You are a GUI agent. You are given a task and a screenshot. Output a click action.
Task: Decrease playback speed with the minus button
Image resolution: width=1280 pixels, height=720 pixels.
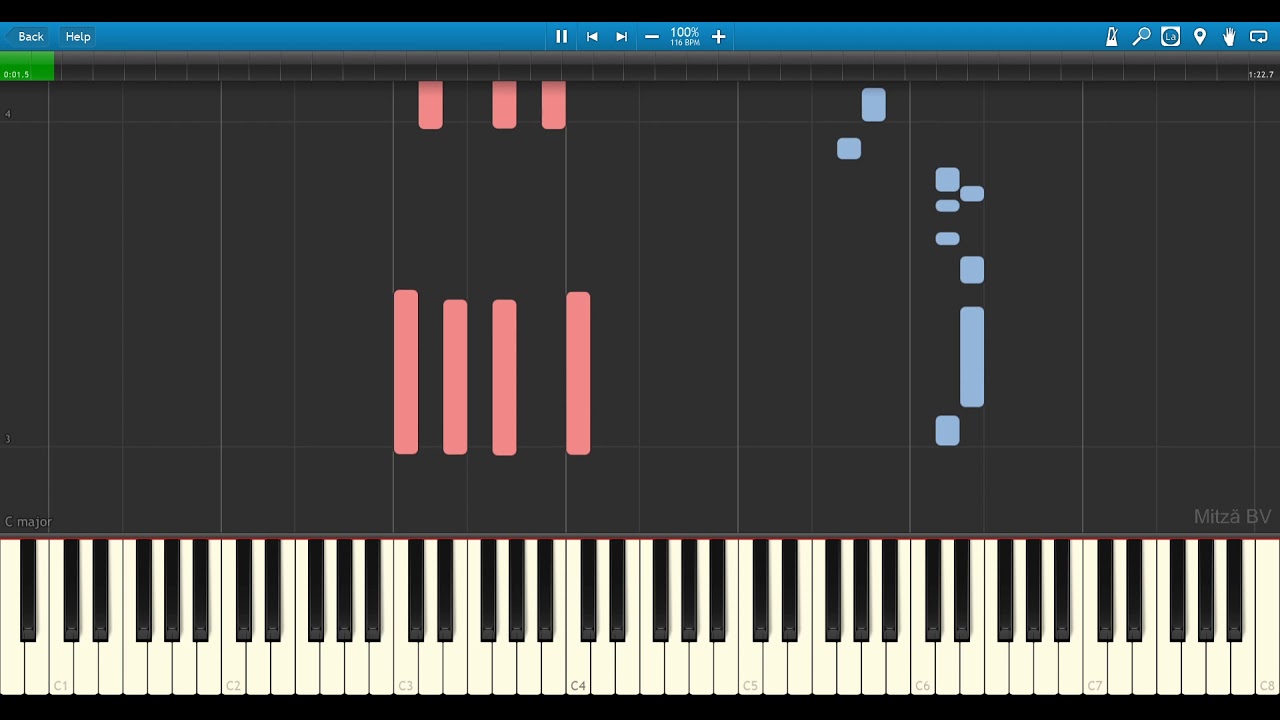[652, 36]
